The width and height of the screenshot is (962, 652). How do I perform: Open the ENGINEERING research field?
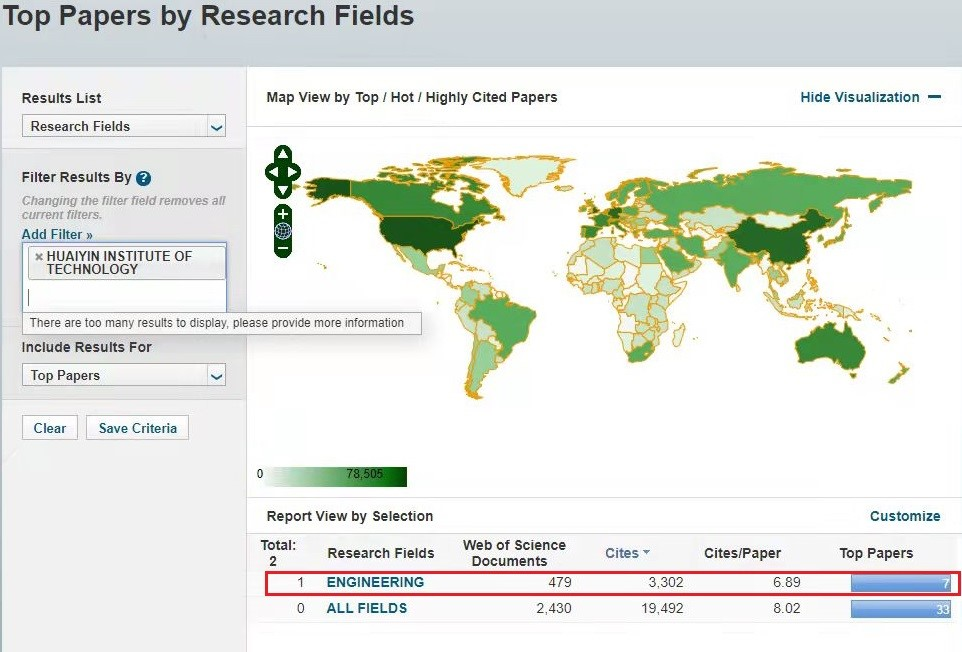(375, 582)
